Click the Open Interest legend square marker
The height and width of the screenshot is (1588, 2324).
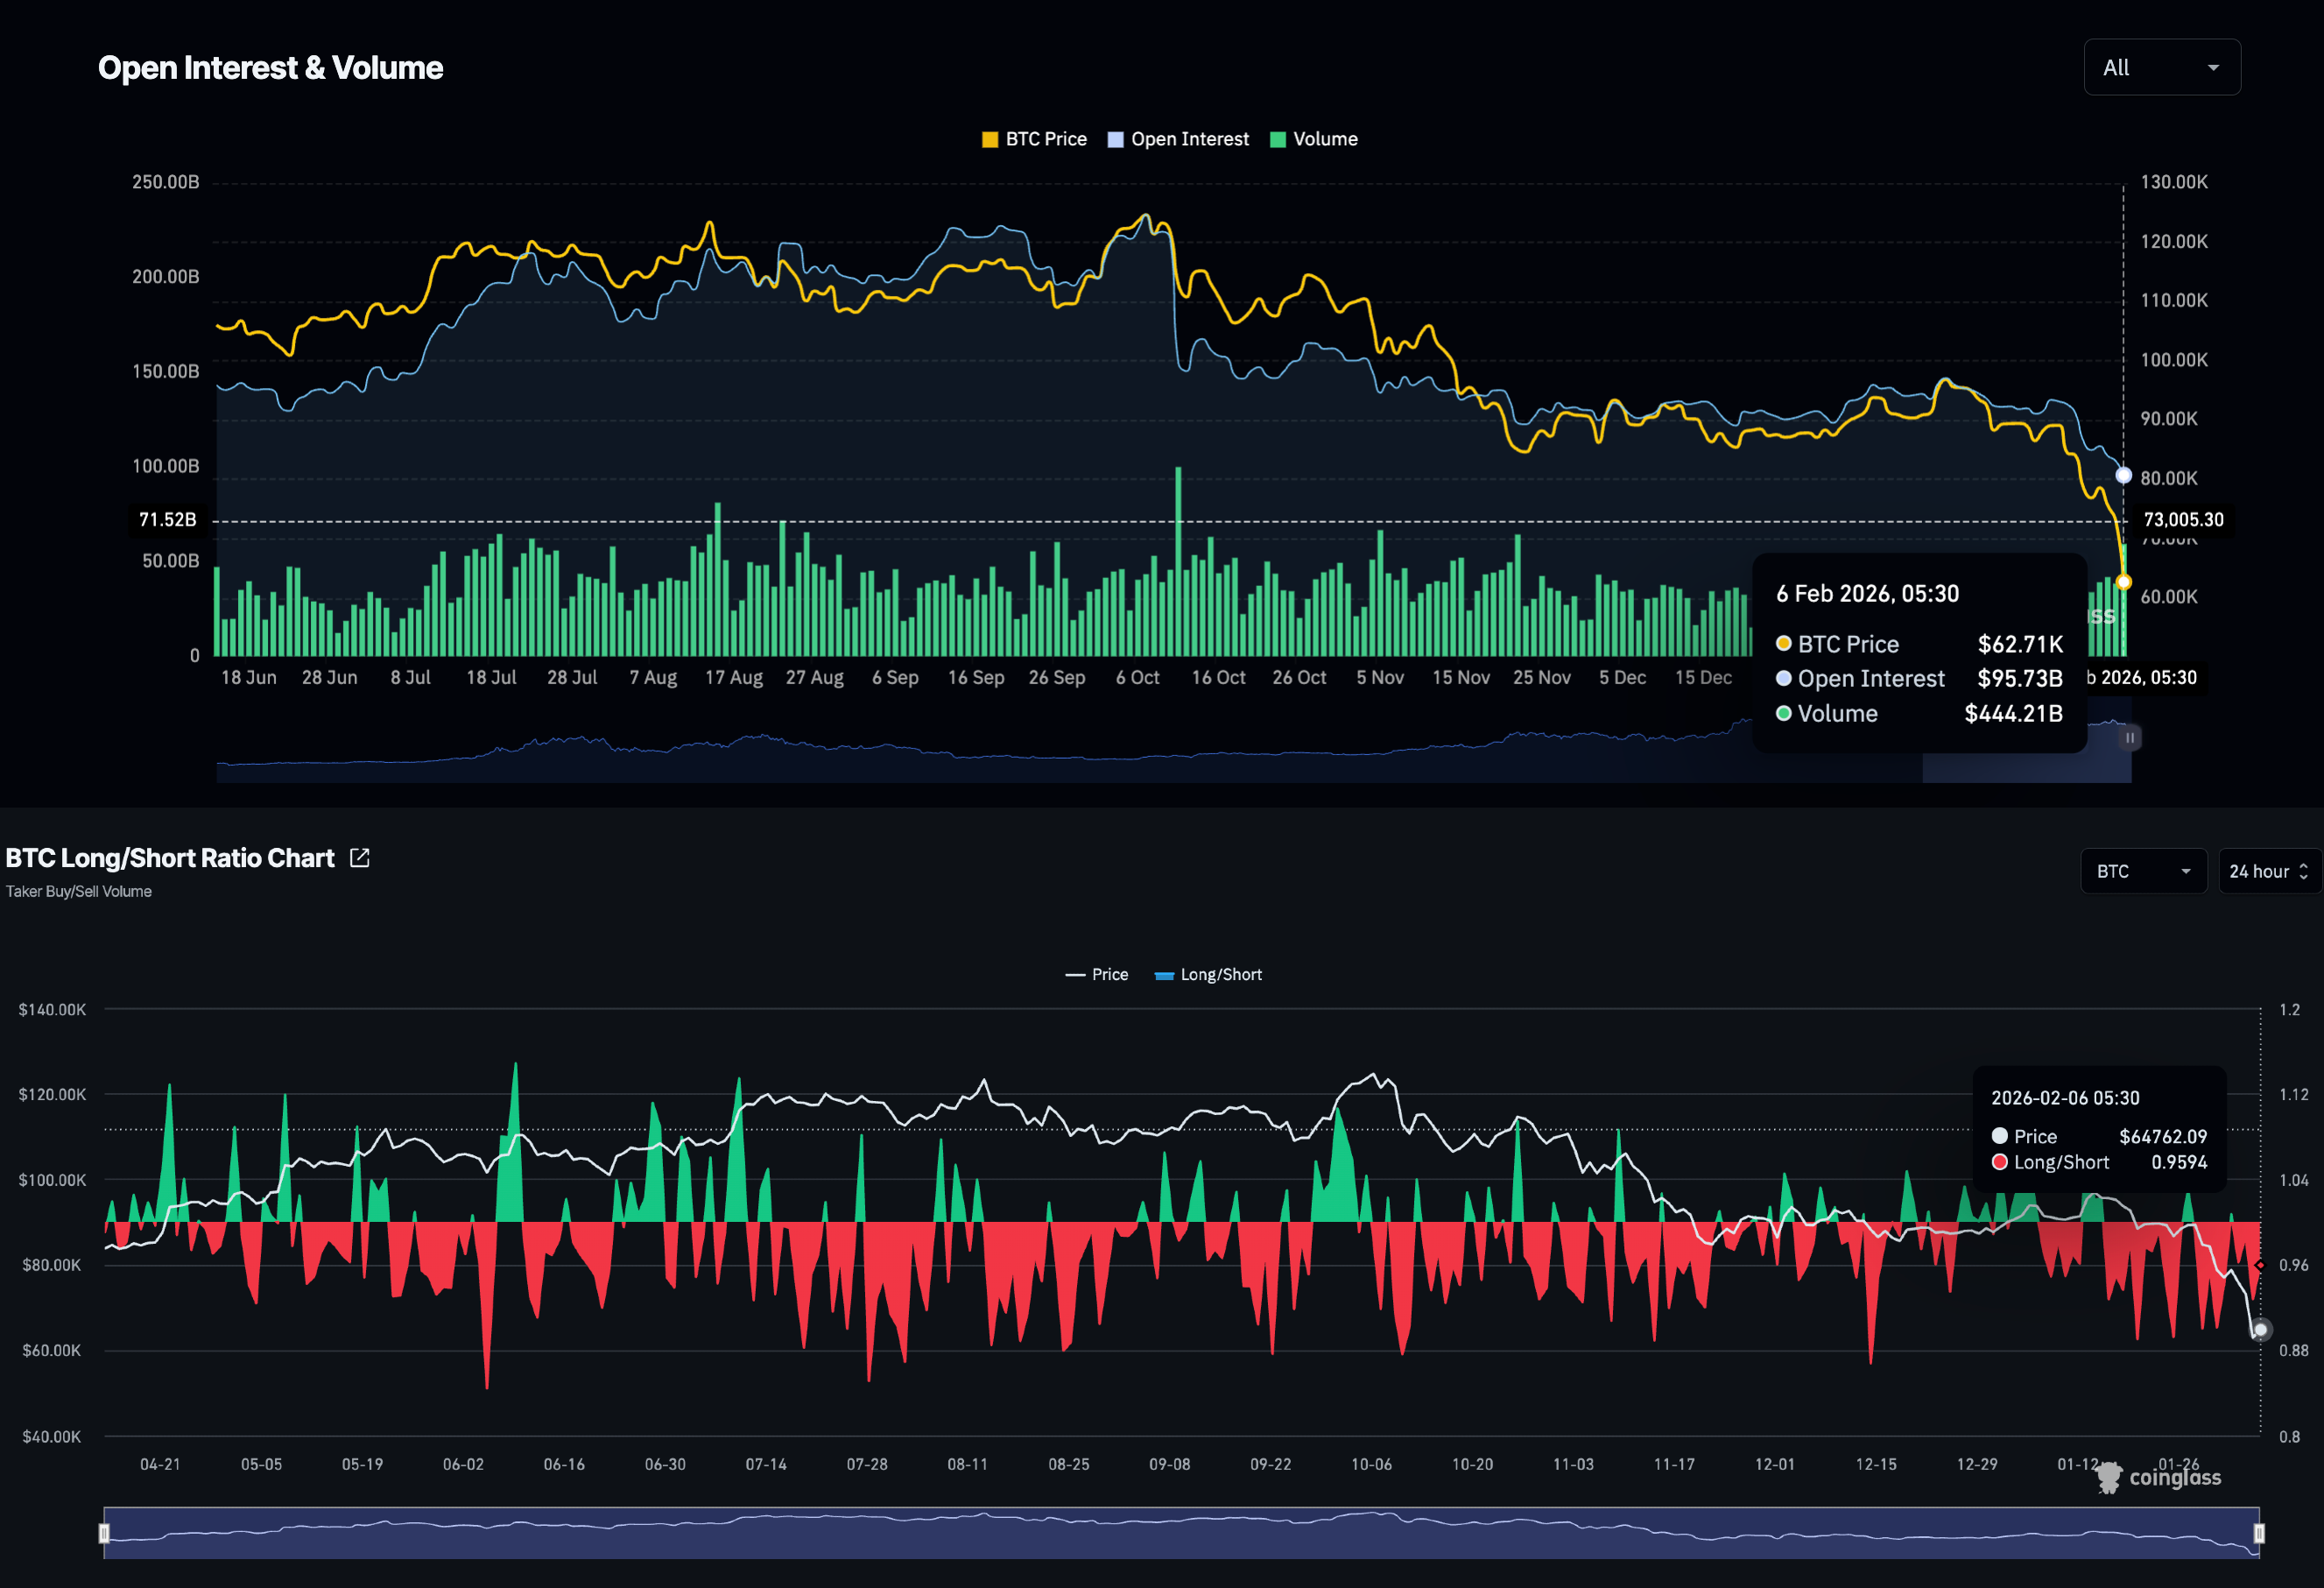pos(1116,140)
